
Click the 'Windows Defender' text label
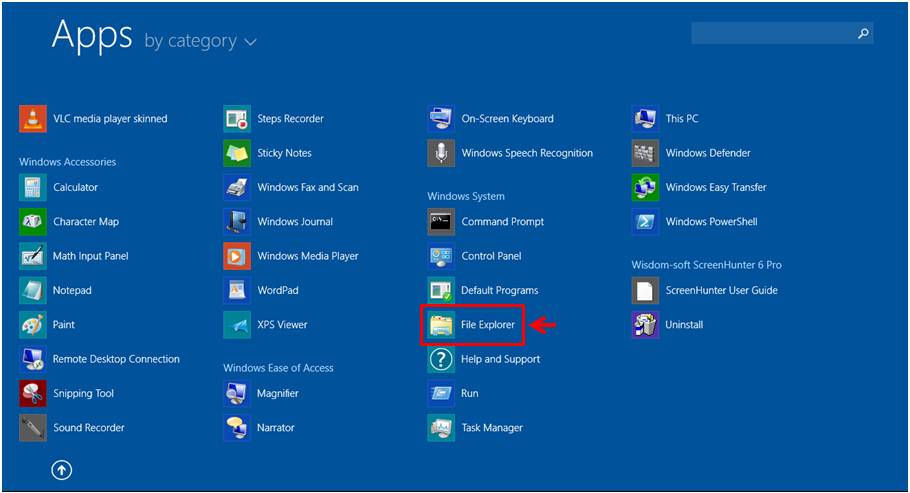point(708,153)
